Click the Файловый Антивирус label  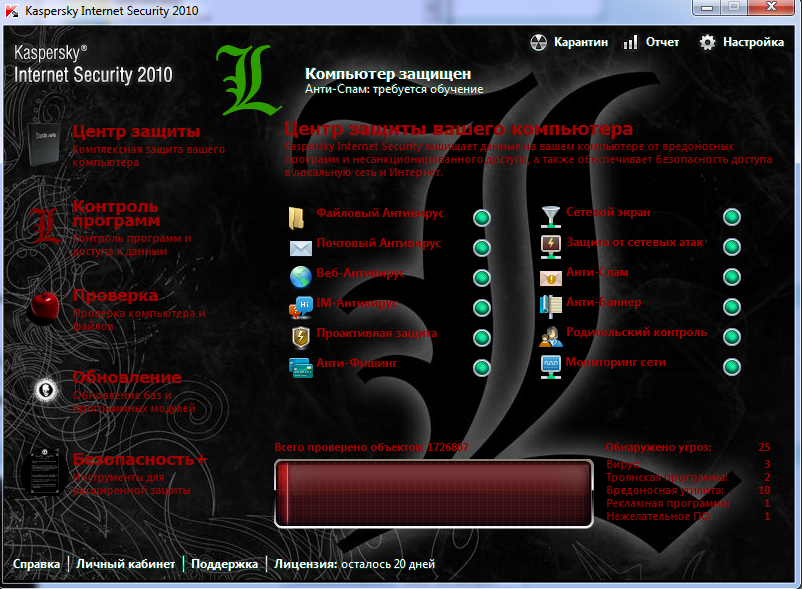click(x=380, y=213)
